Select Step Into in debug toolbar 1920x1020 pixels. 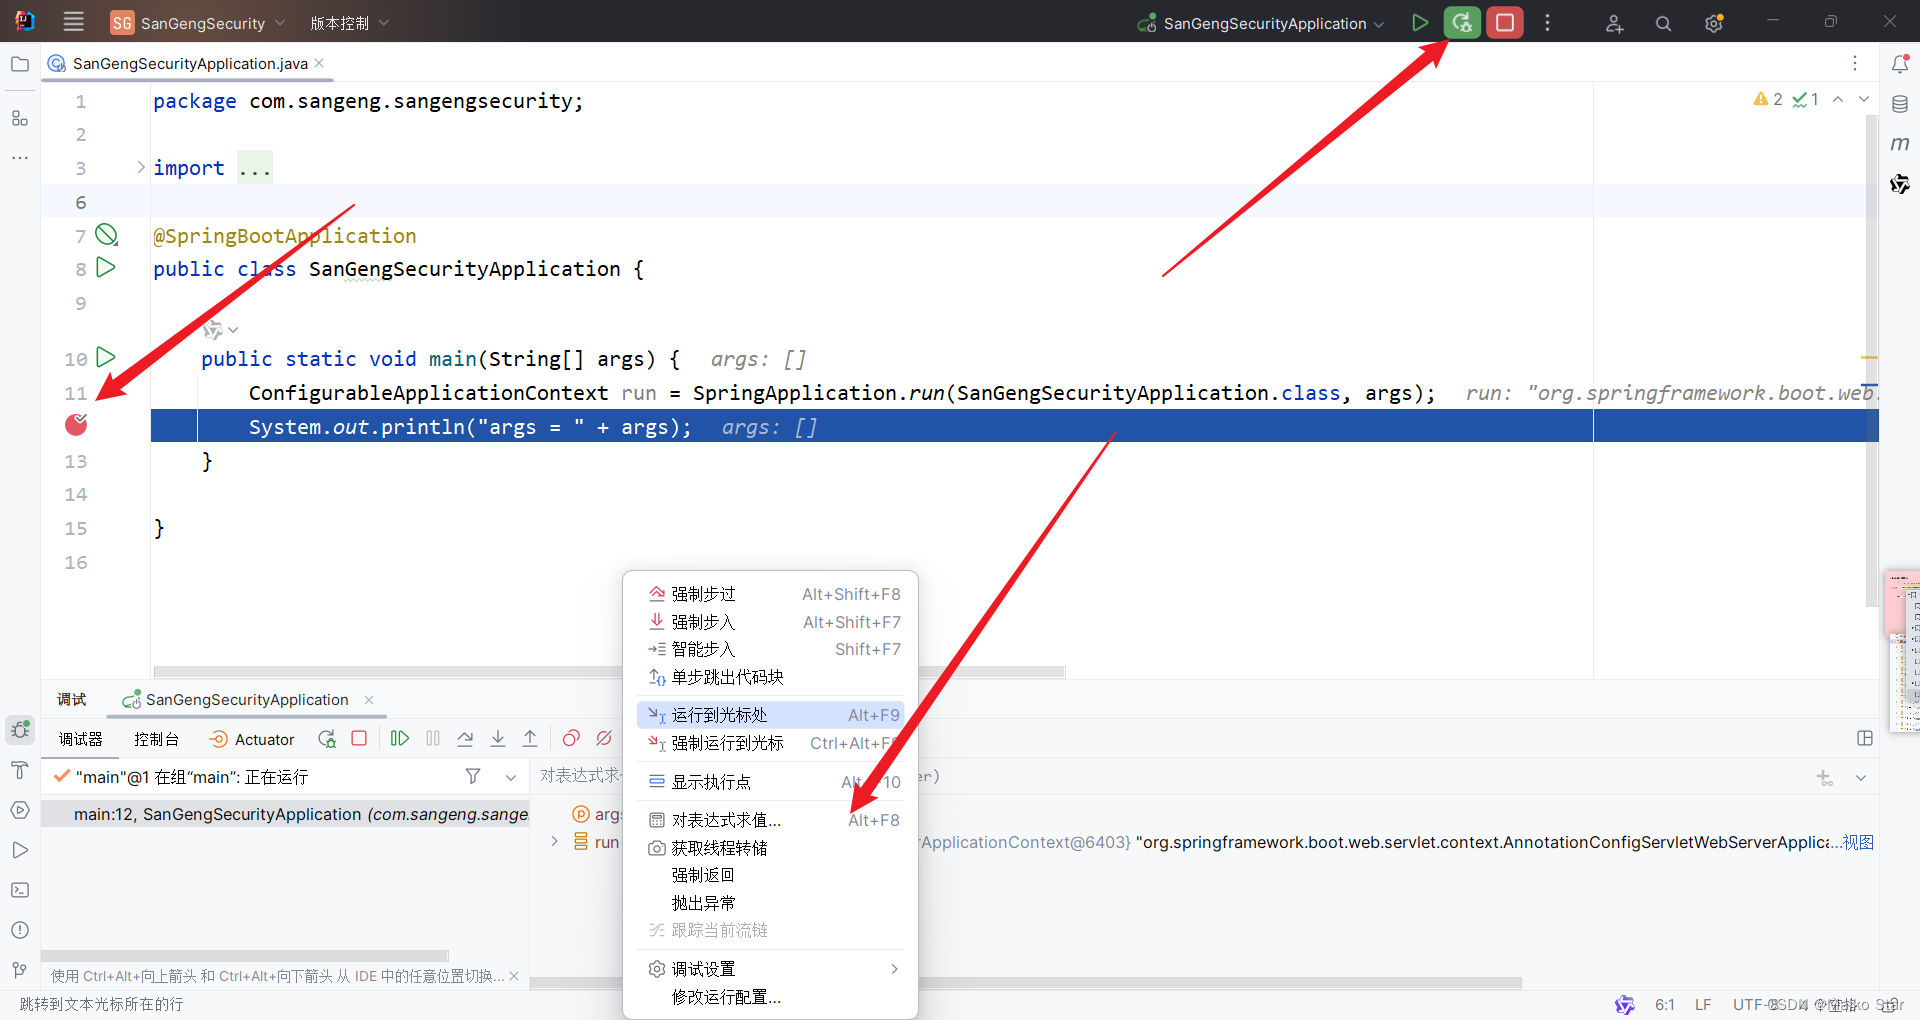498,738
